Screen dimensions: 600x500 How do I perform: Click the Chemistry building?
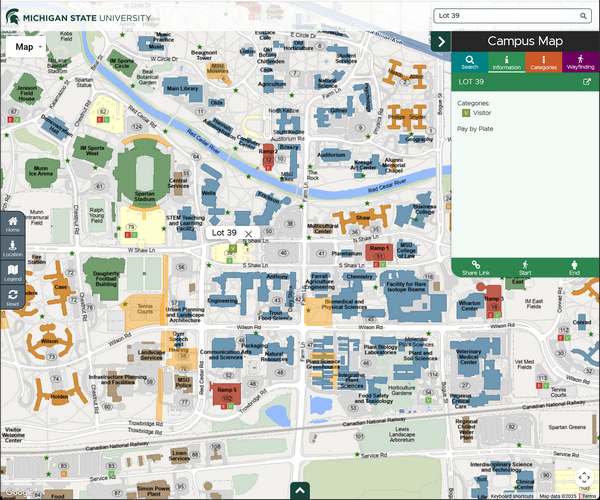click(x=359, y=276)
